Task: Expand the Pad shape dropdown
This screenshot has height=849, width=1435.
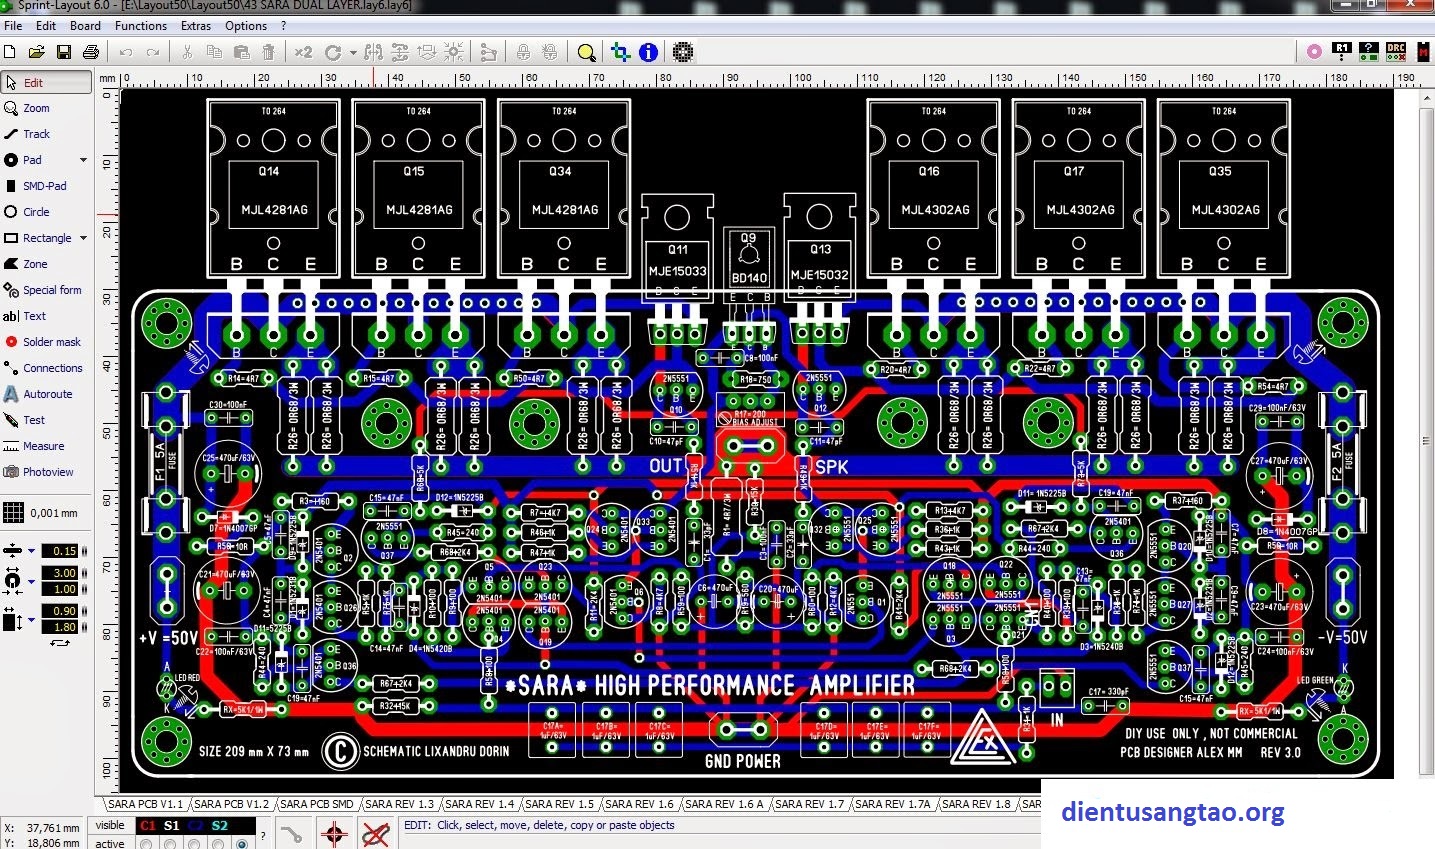Action: click(x=83, y=159)
